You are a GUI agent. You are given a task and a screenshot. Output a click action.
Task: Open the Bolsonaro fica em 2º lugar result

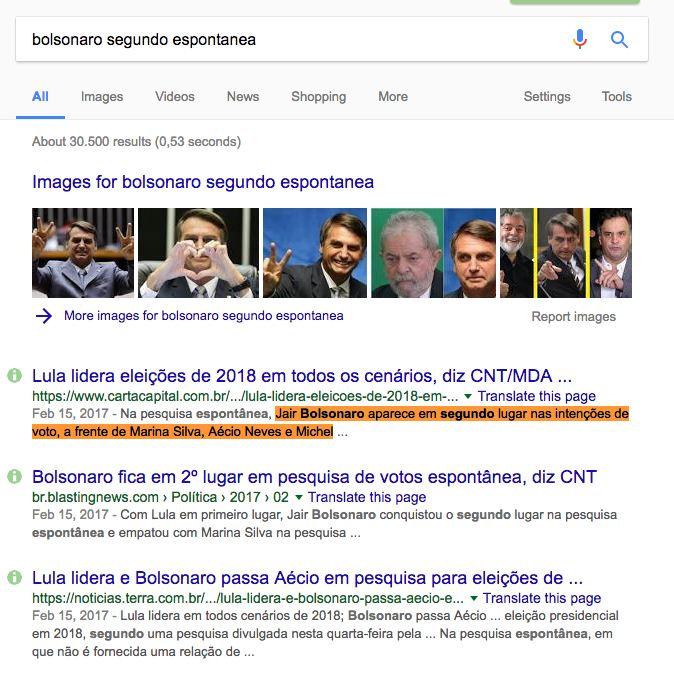pyautogui.click(x=314, y=477)
